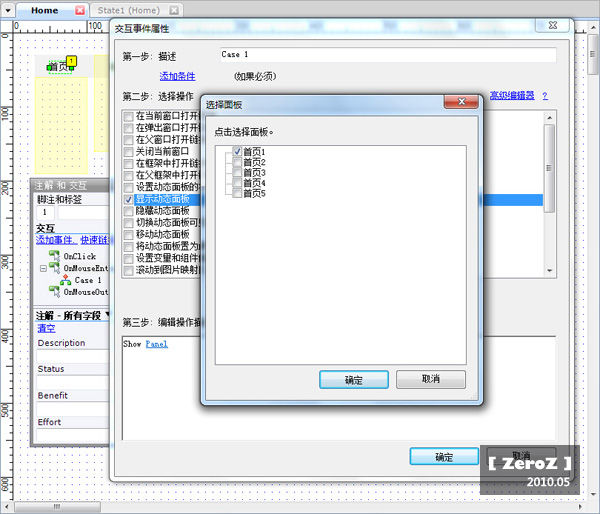Check the 首页4 panel checkbox
The height and width of the screenshot is (514, 600).
(237, 183)
